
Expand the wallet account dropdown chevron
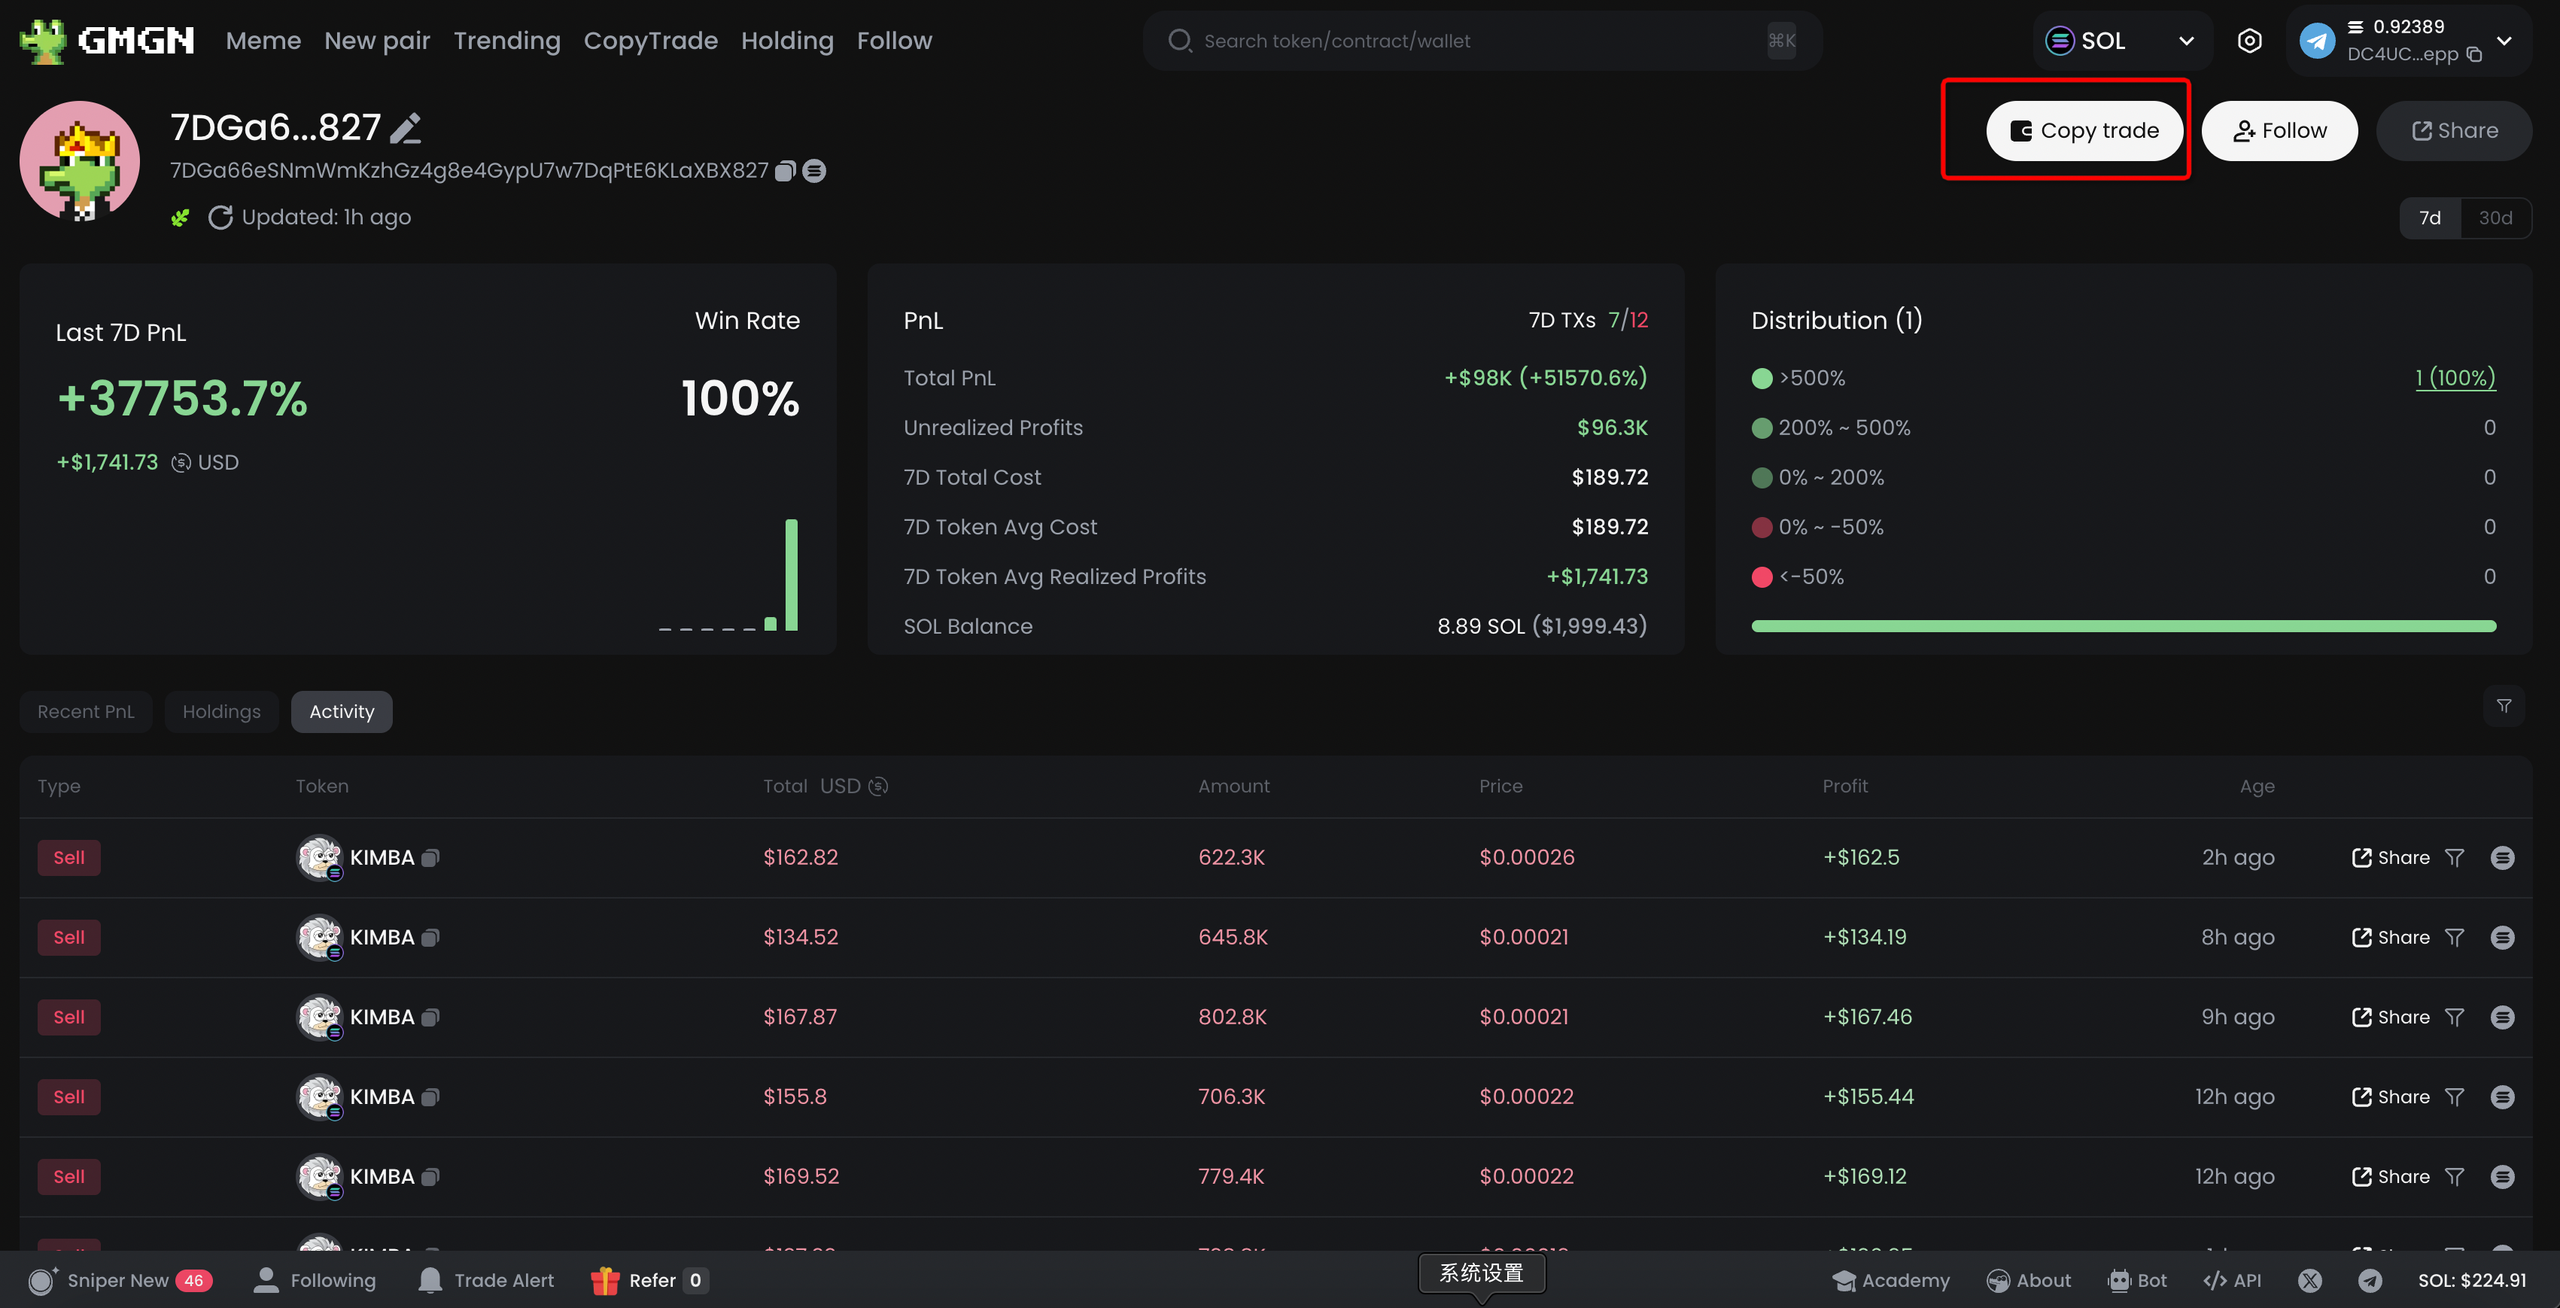(x=2504, y=41)
